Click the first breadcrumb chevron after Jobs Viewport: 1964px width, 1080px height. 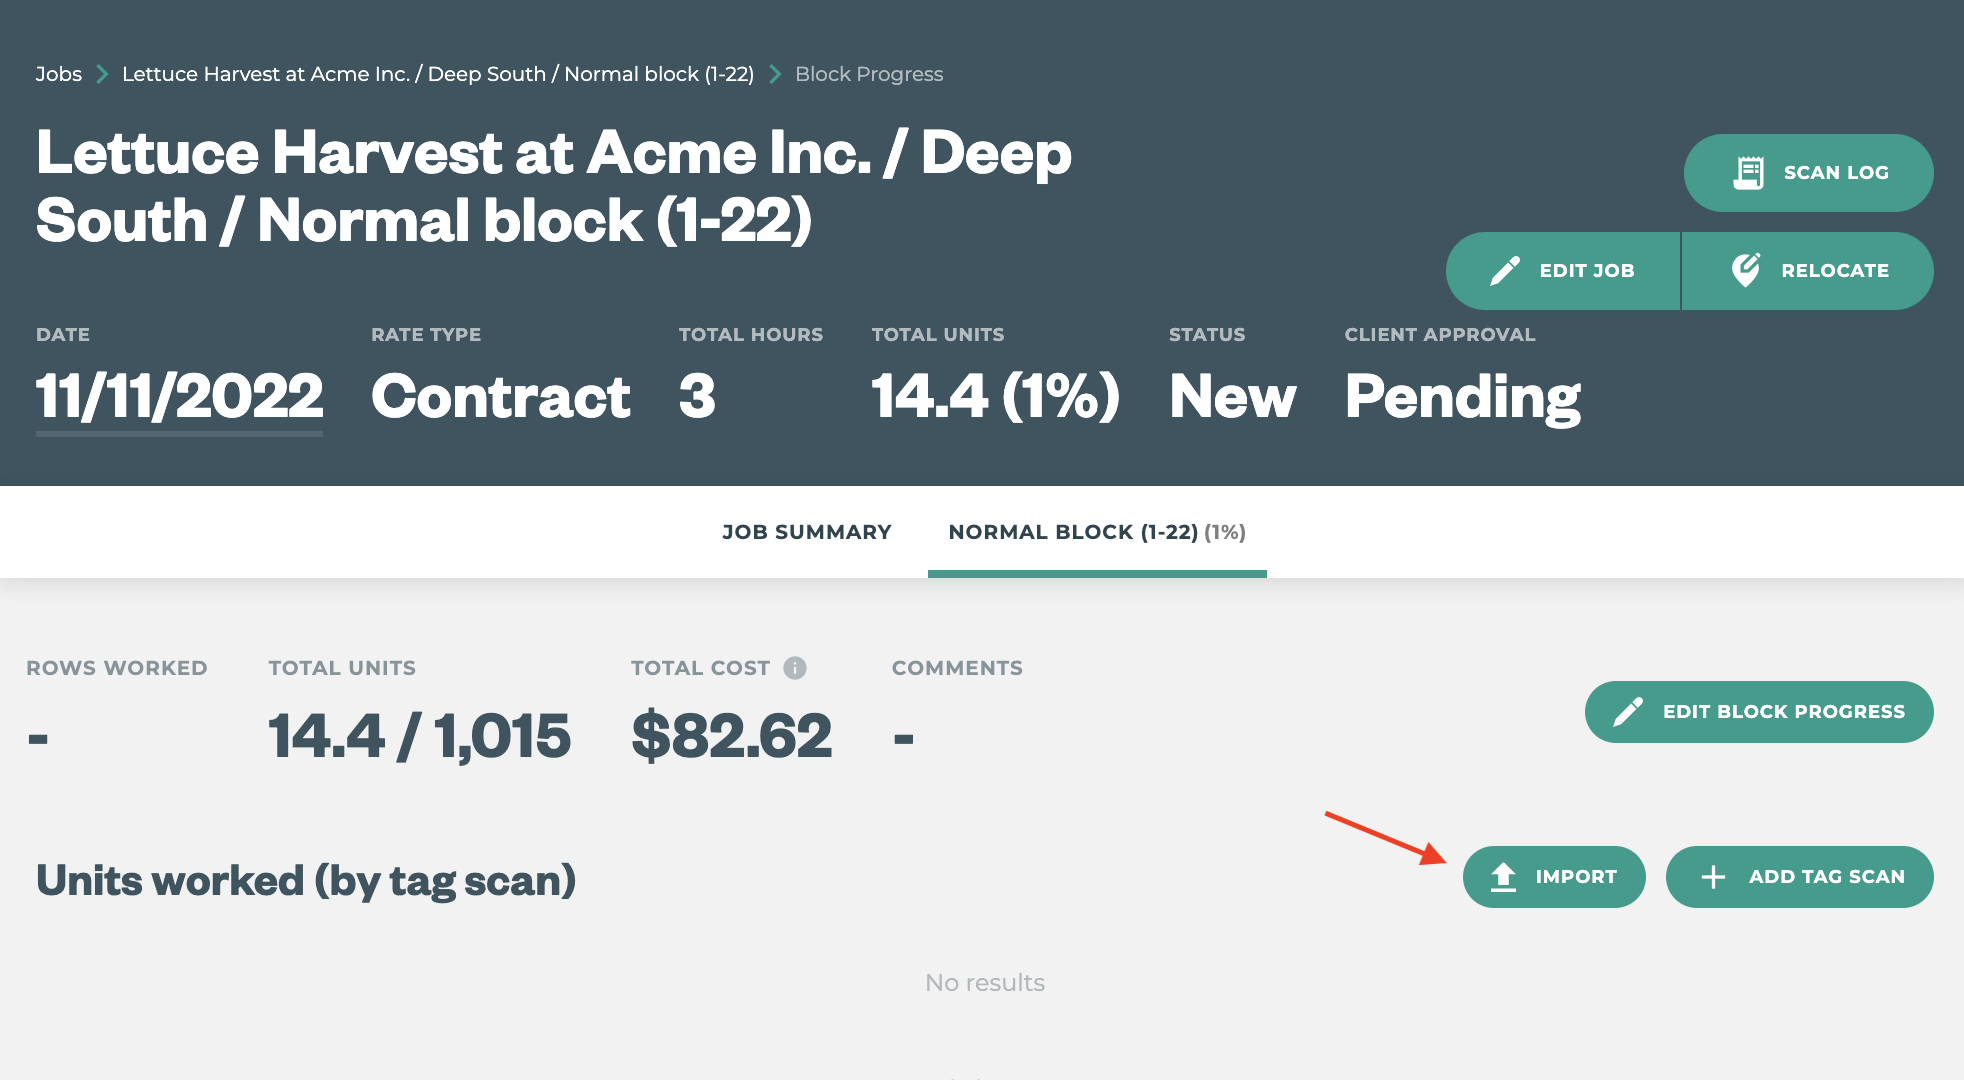point(102,74)
